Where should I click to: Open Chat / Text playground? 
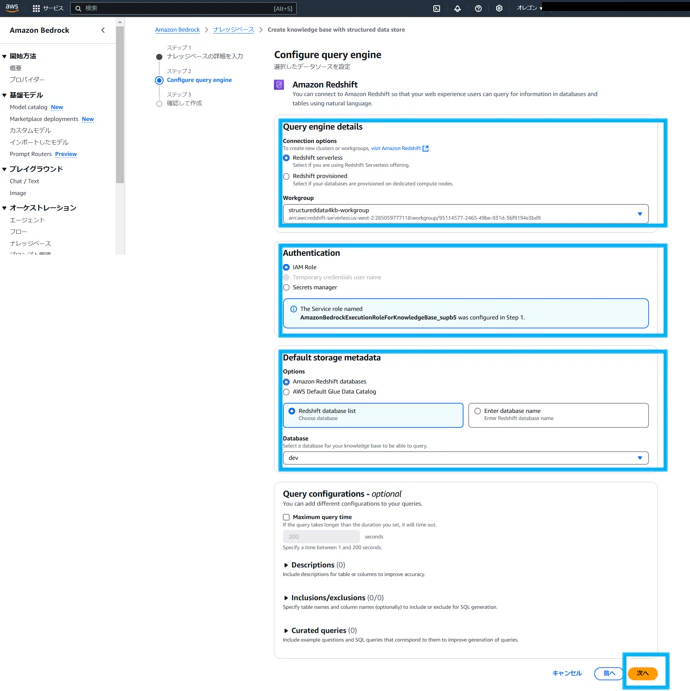(24, 181)
